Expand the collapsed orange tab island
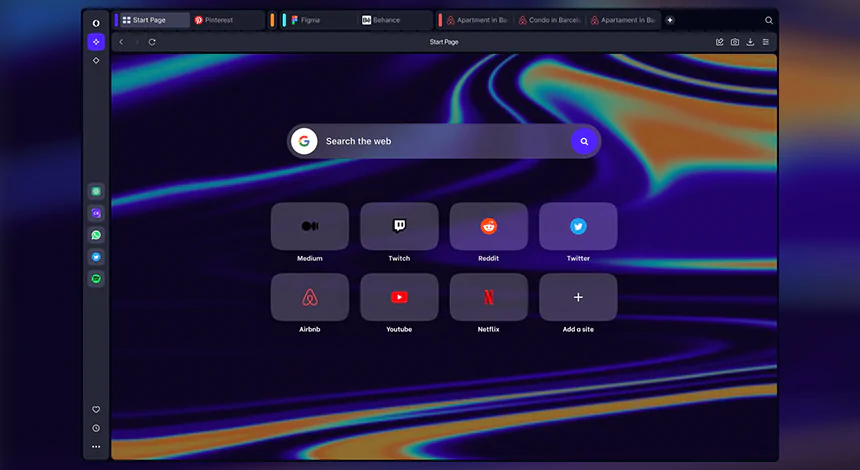Screen dimensions: 860x470 click(272, 20)
